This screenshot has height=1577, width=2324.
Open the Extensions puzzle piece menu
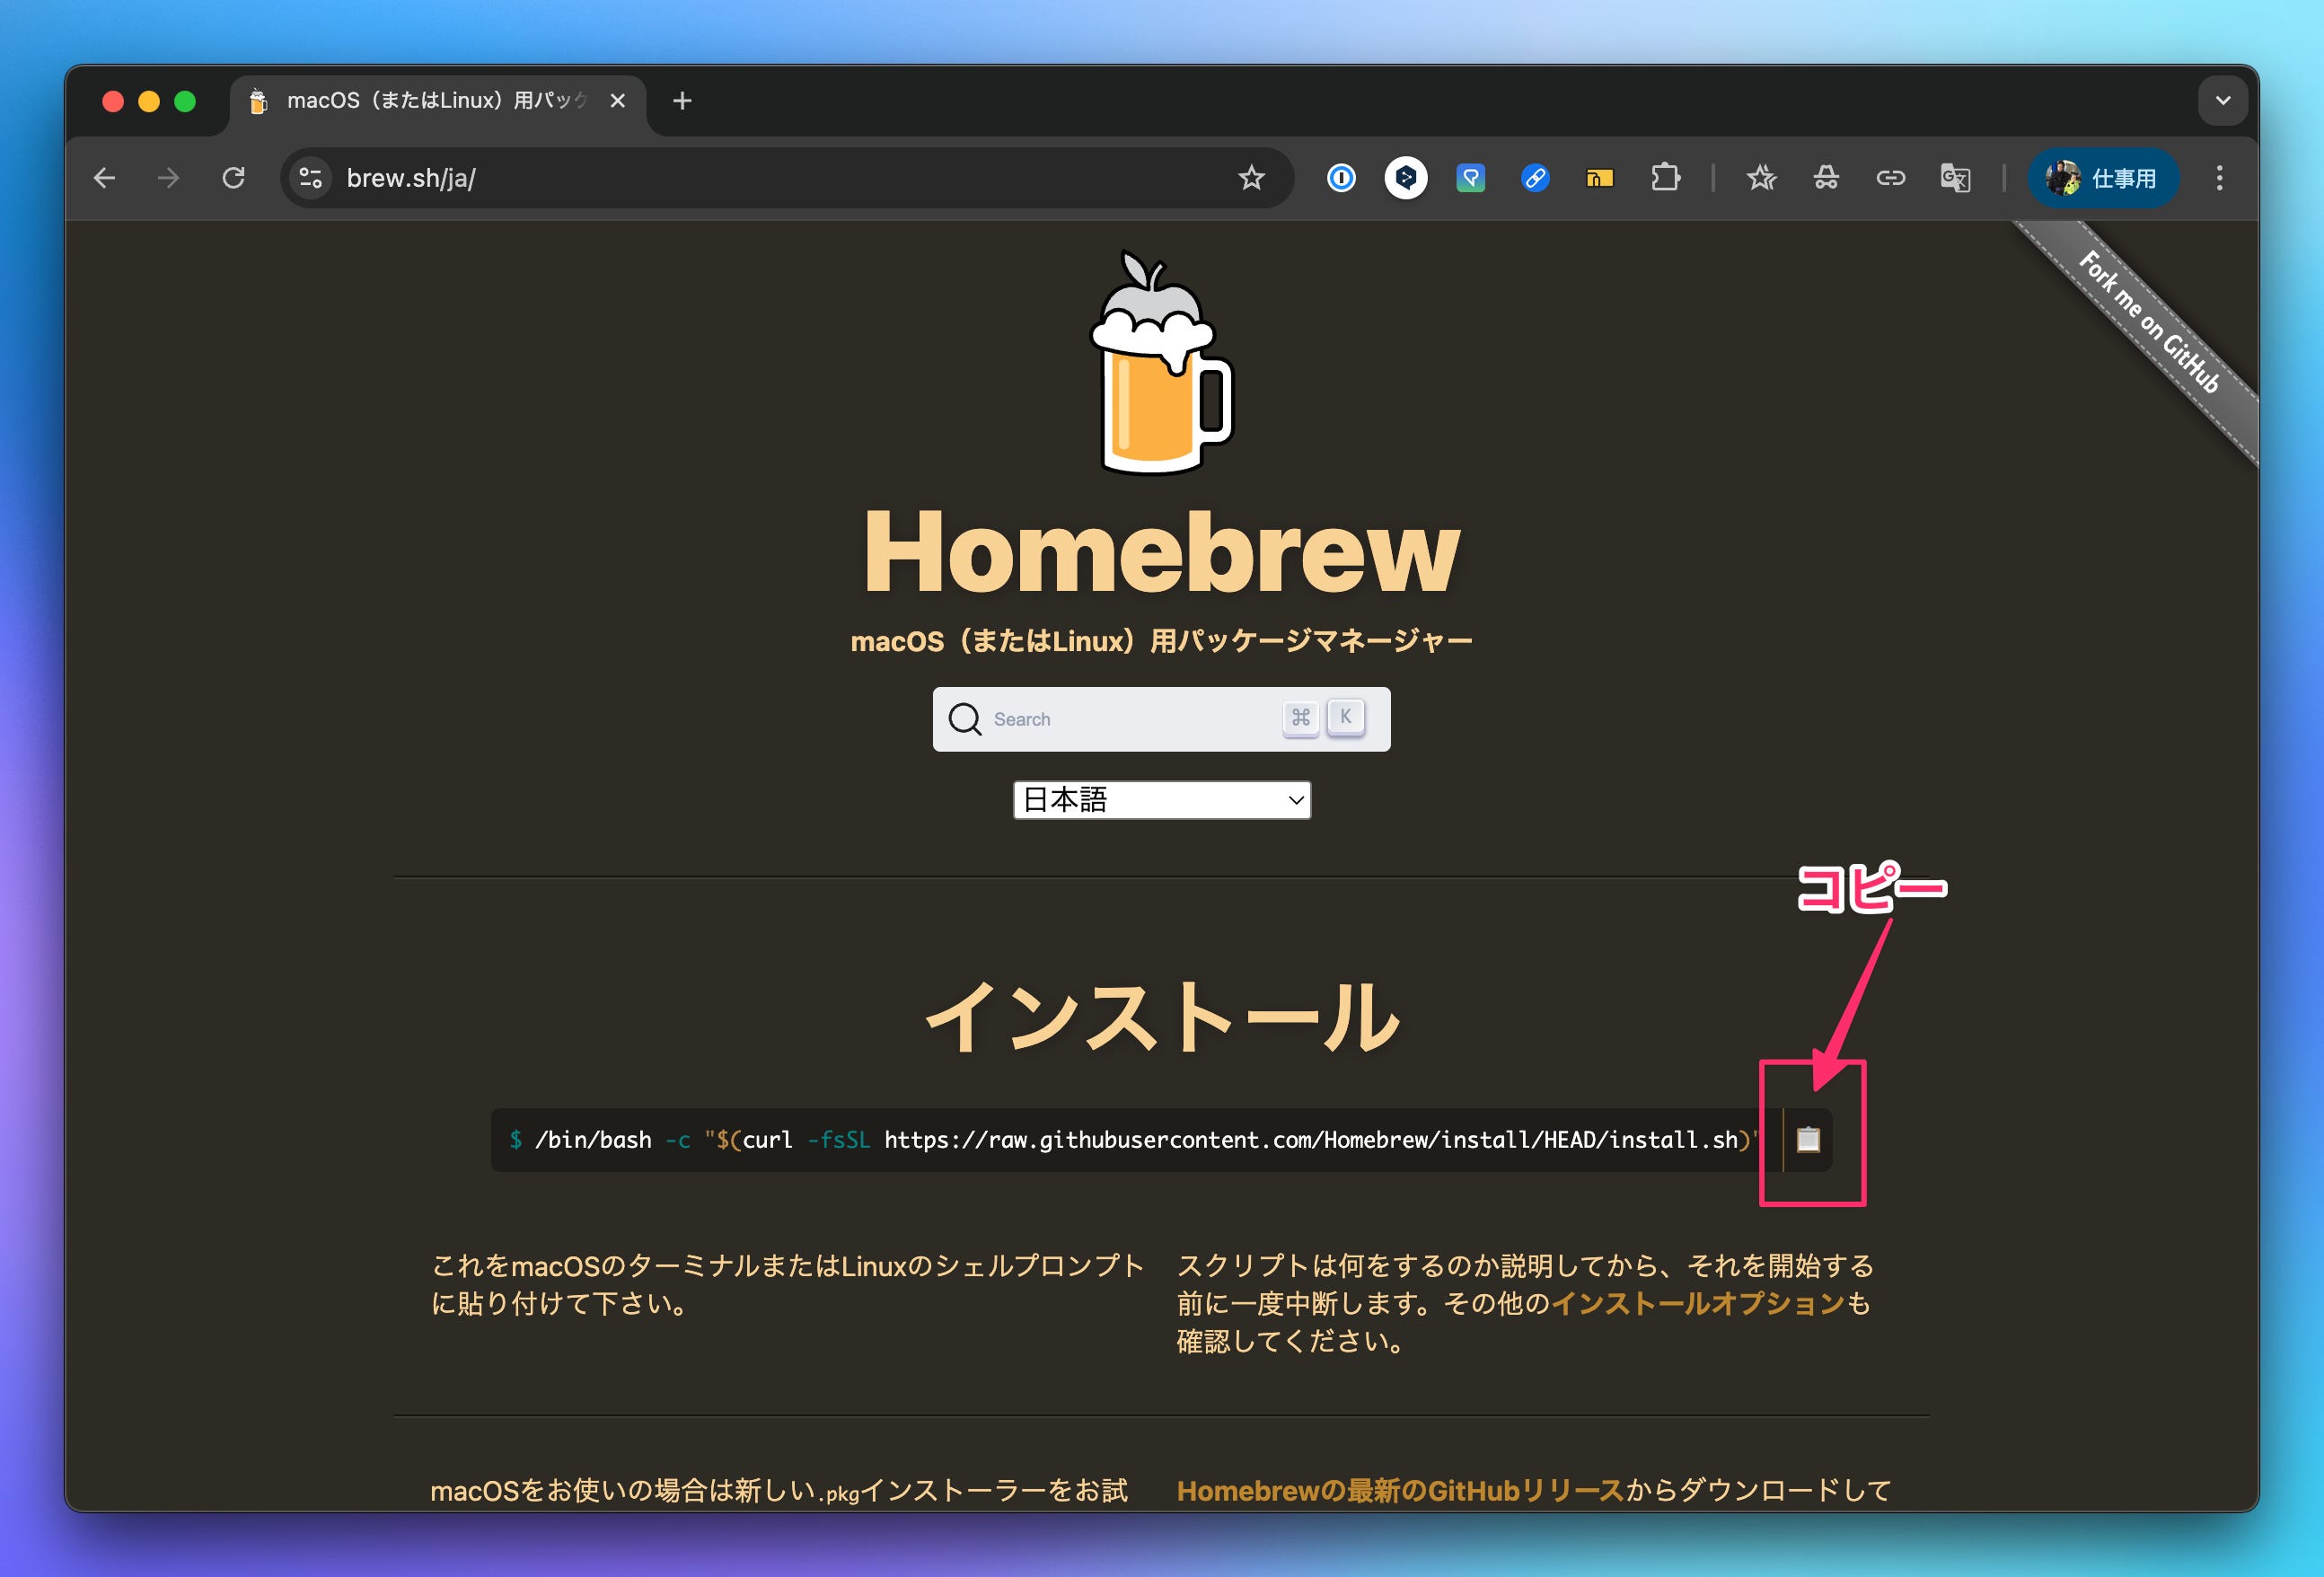pyautogui.click(x=1665, y=178)
